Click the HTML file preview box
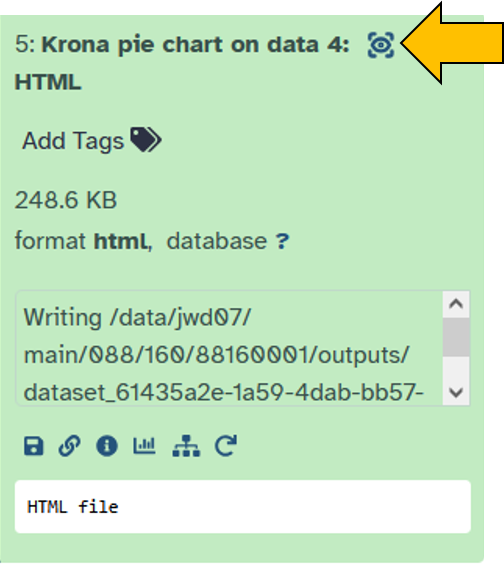 [243, 507]
